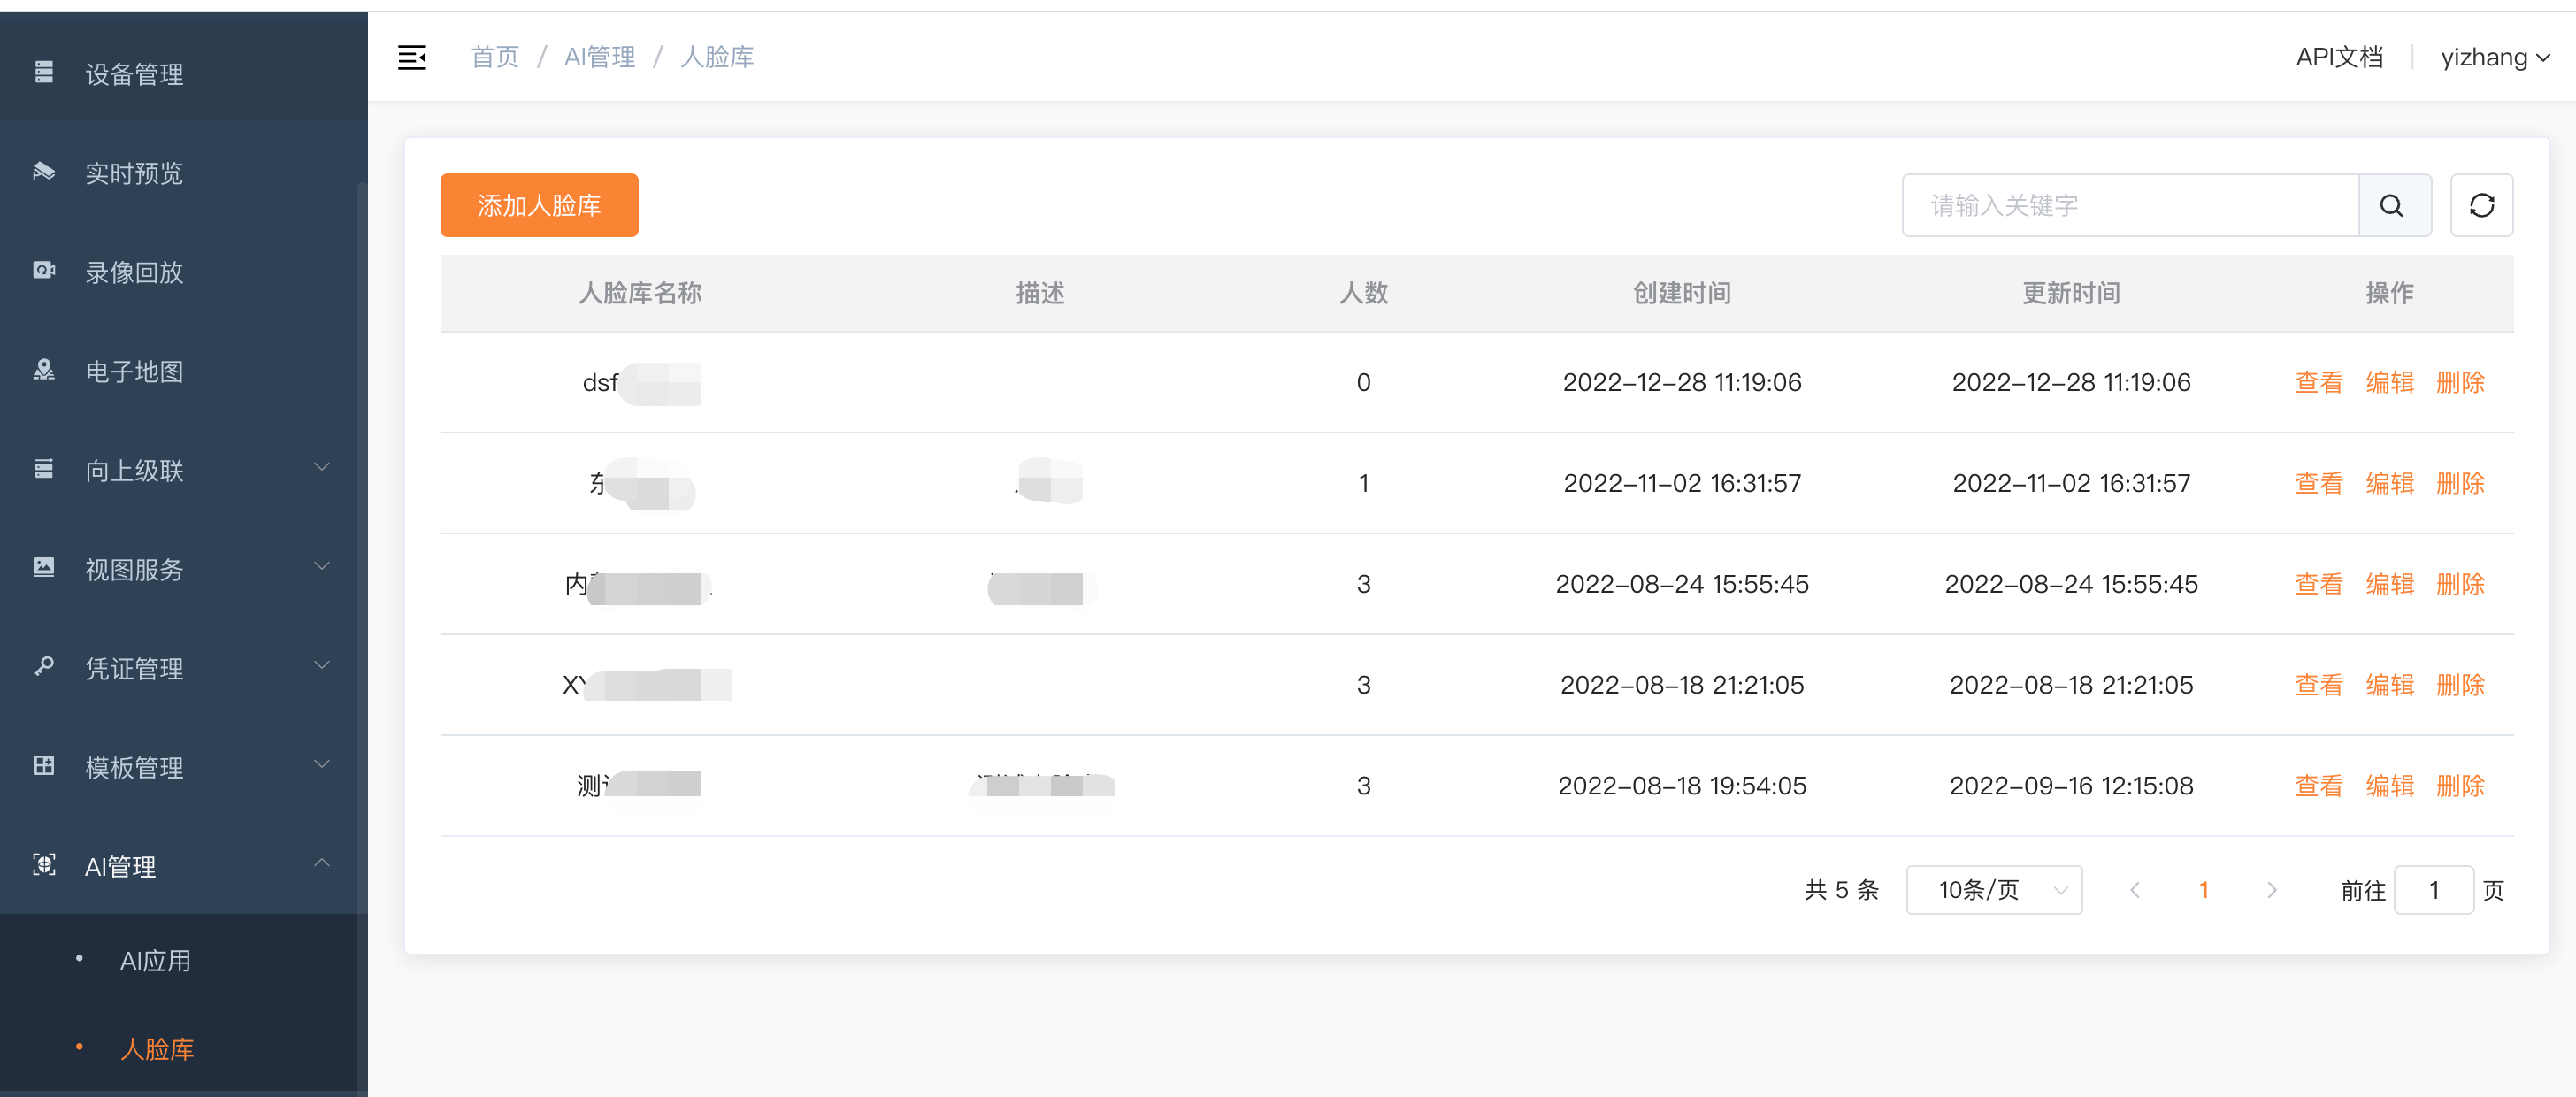Select the 人脸库 sidebar menu item
This screenshot has width=2576, height=1097.
[x=157, y=1048]
